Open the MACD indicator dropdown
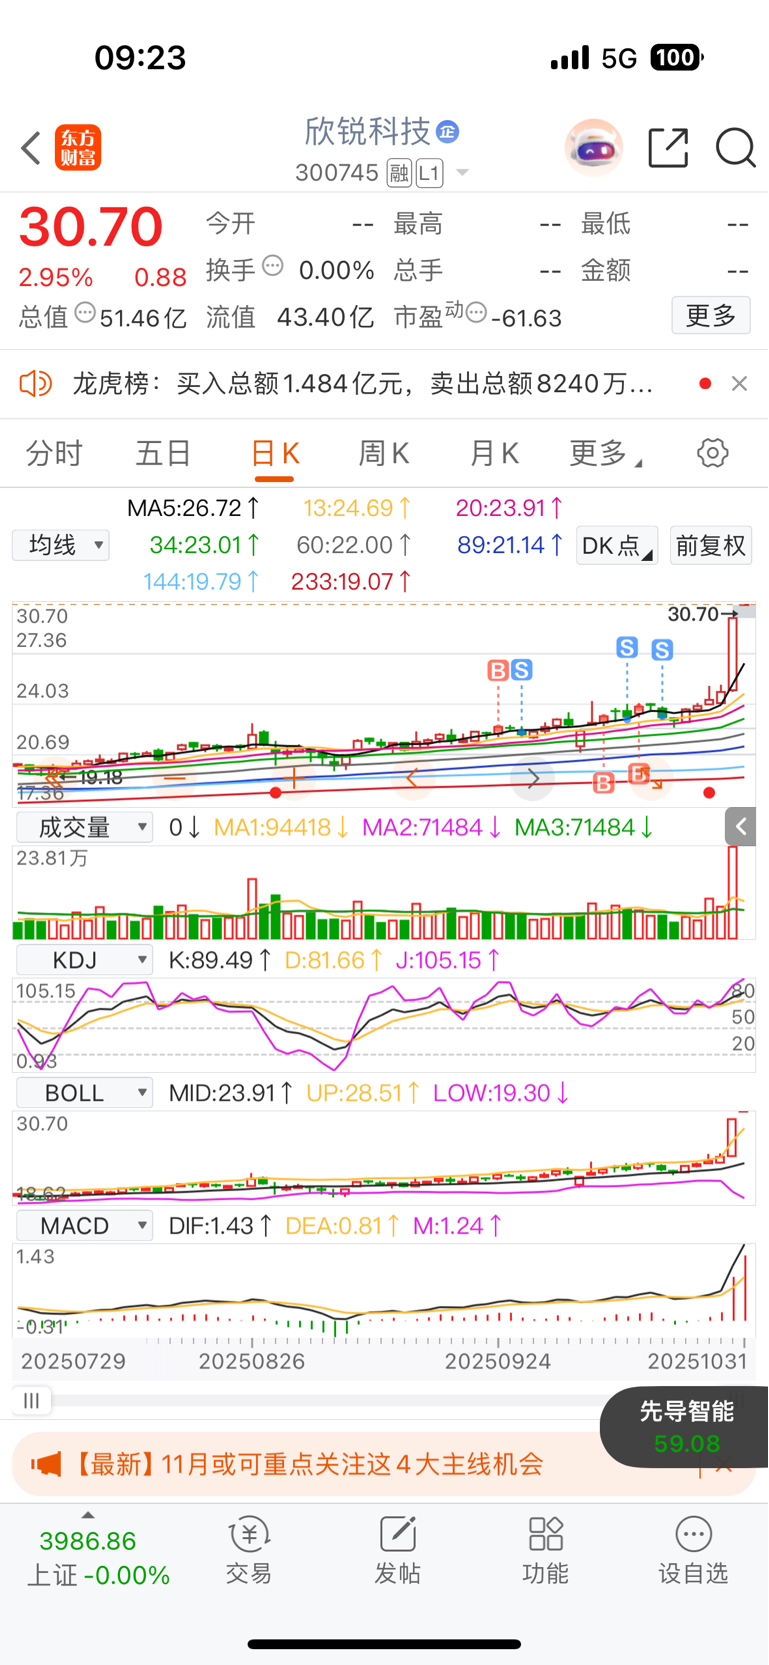The image size is (769, 1665). click(x=85, y=1226)
